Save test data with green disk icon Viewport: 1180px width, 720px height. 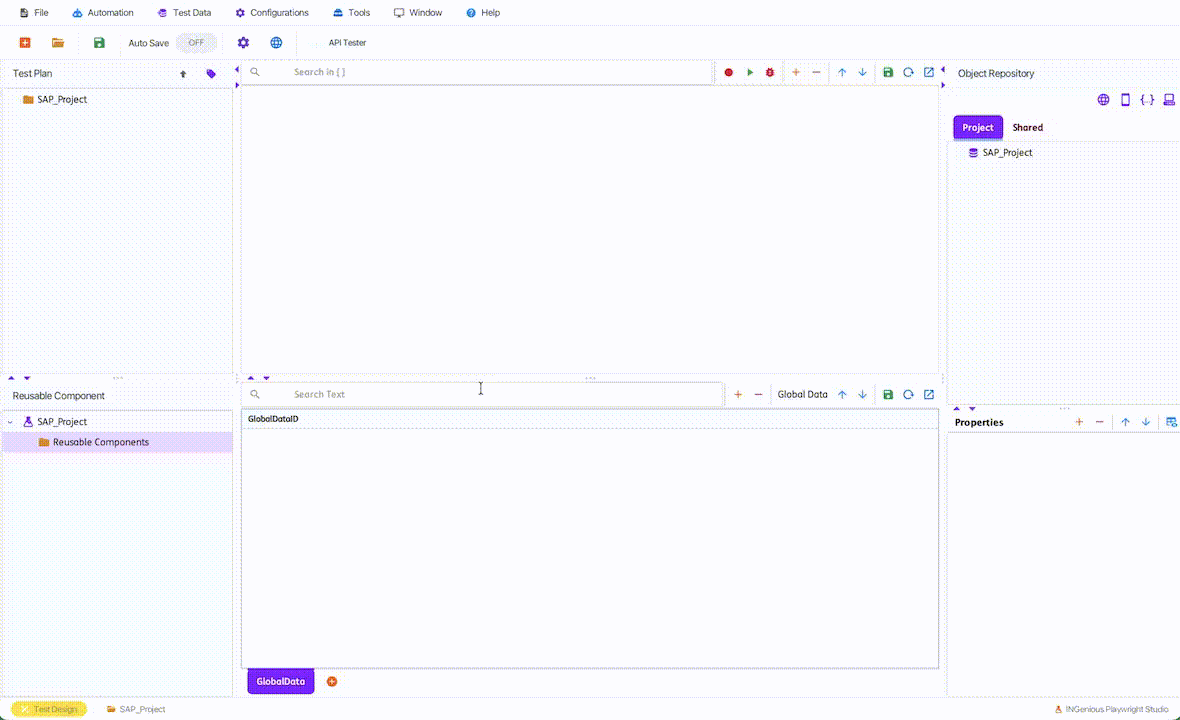click(888, 394)
